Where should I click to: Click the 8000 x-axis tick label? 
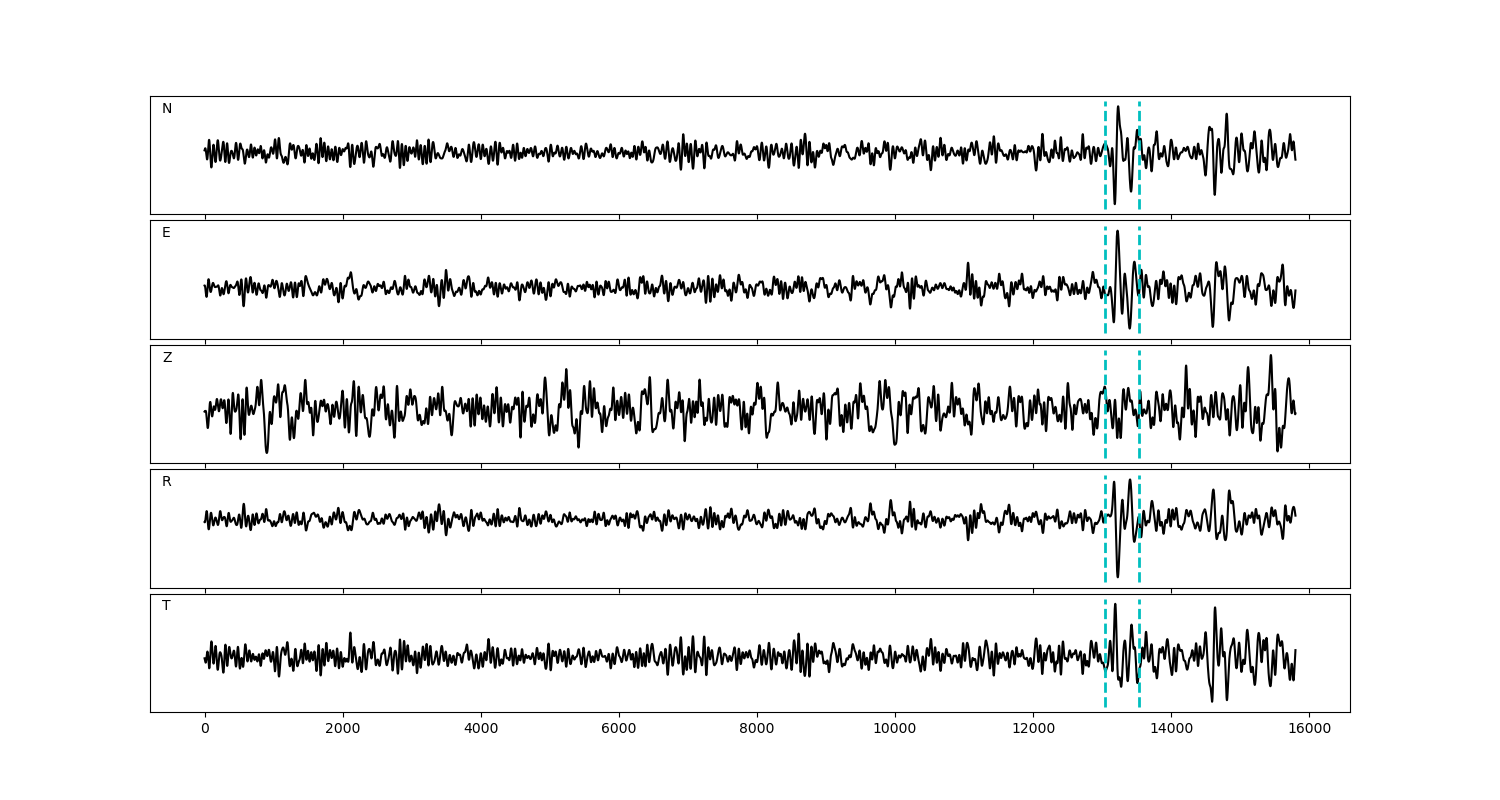tap(757, 729)
